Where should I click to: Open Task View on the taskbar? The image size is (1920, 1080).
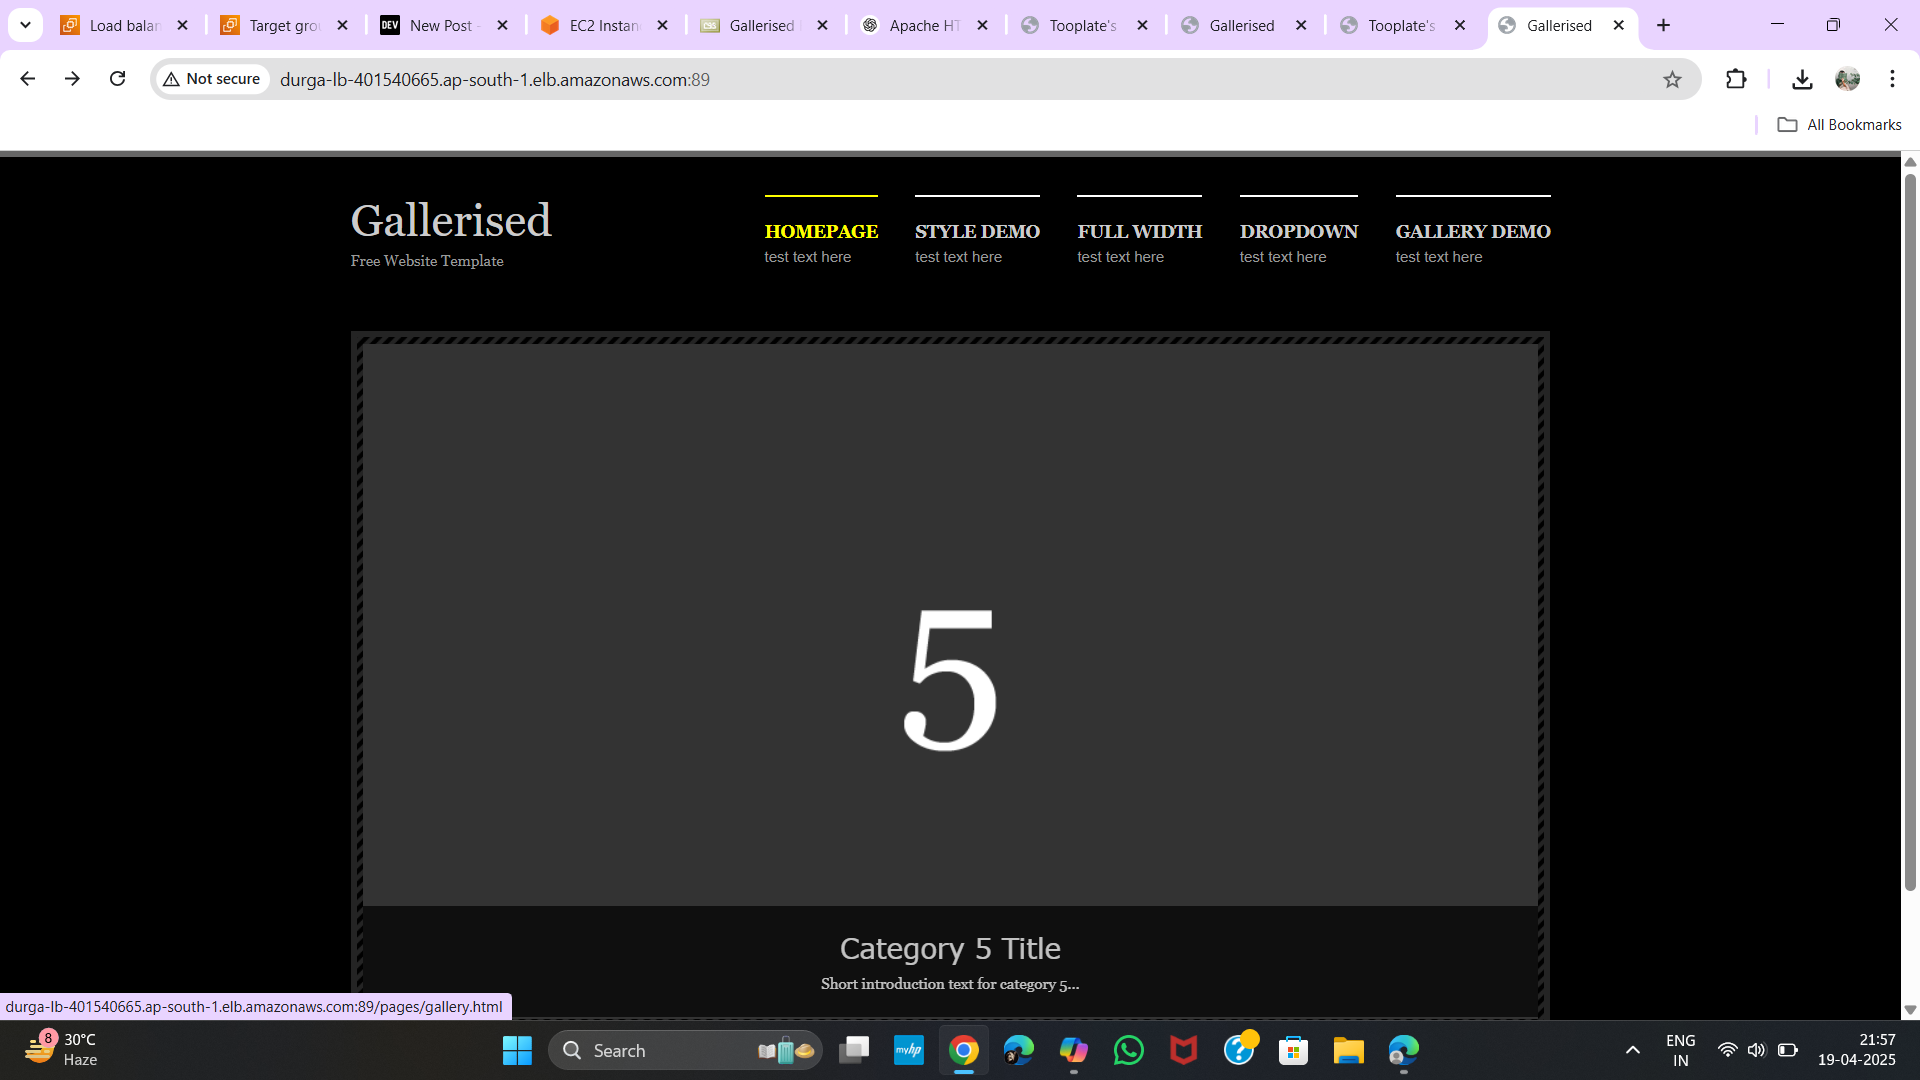854,1050
